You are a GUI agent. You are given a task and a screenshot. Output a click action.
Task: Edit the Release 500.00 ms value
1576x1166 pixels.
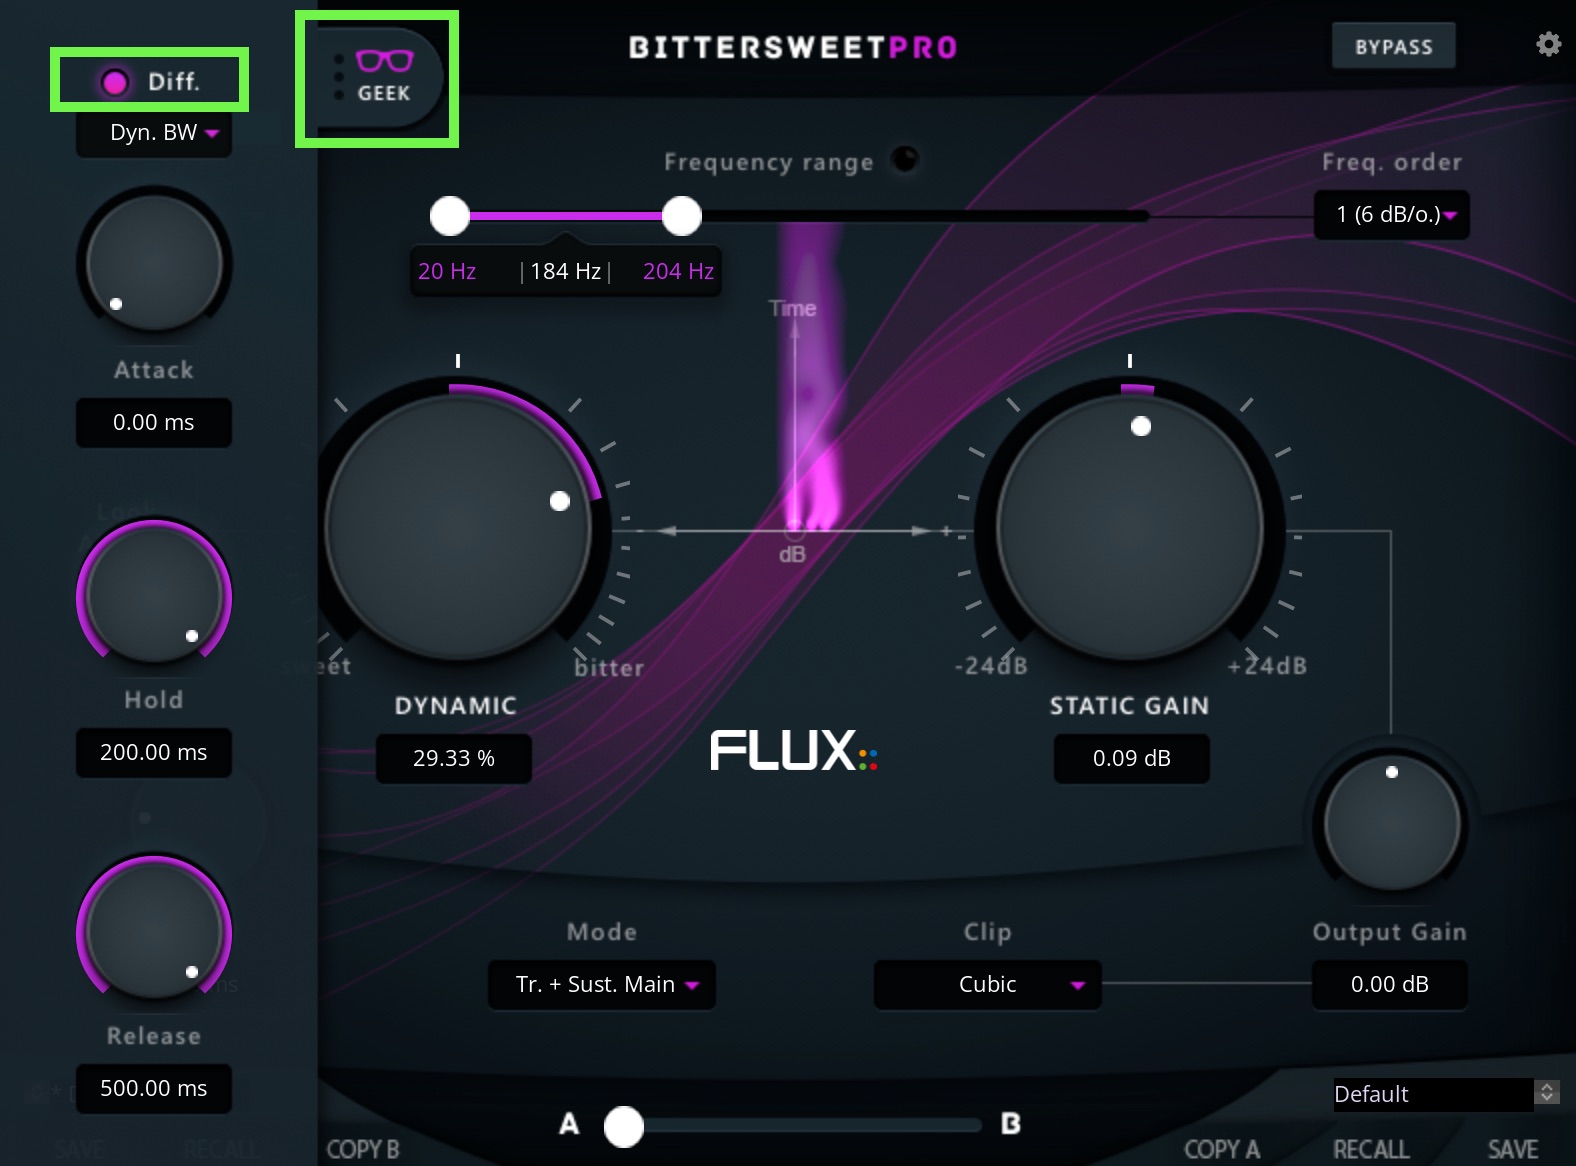click(154, 1088)
